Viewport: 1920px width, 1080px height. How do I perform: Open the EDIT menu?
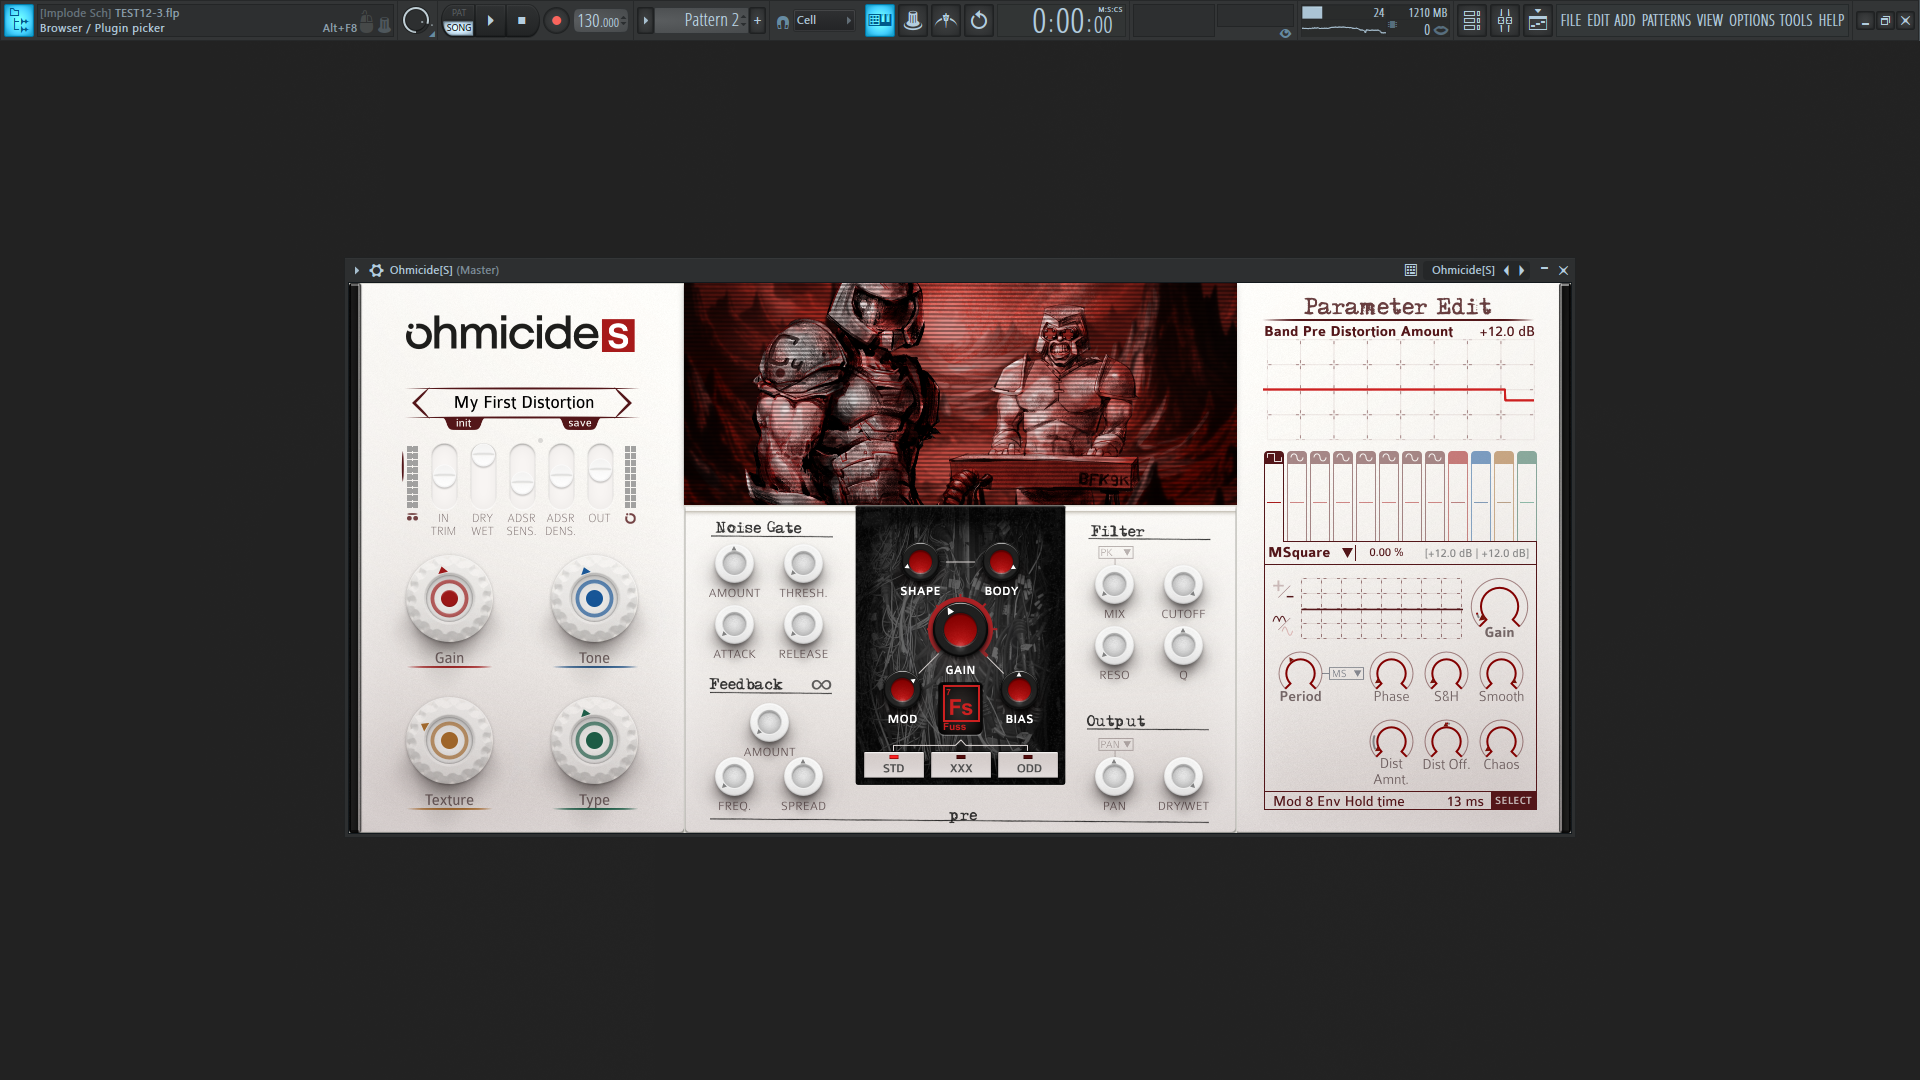(x=1598, y=20)
